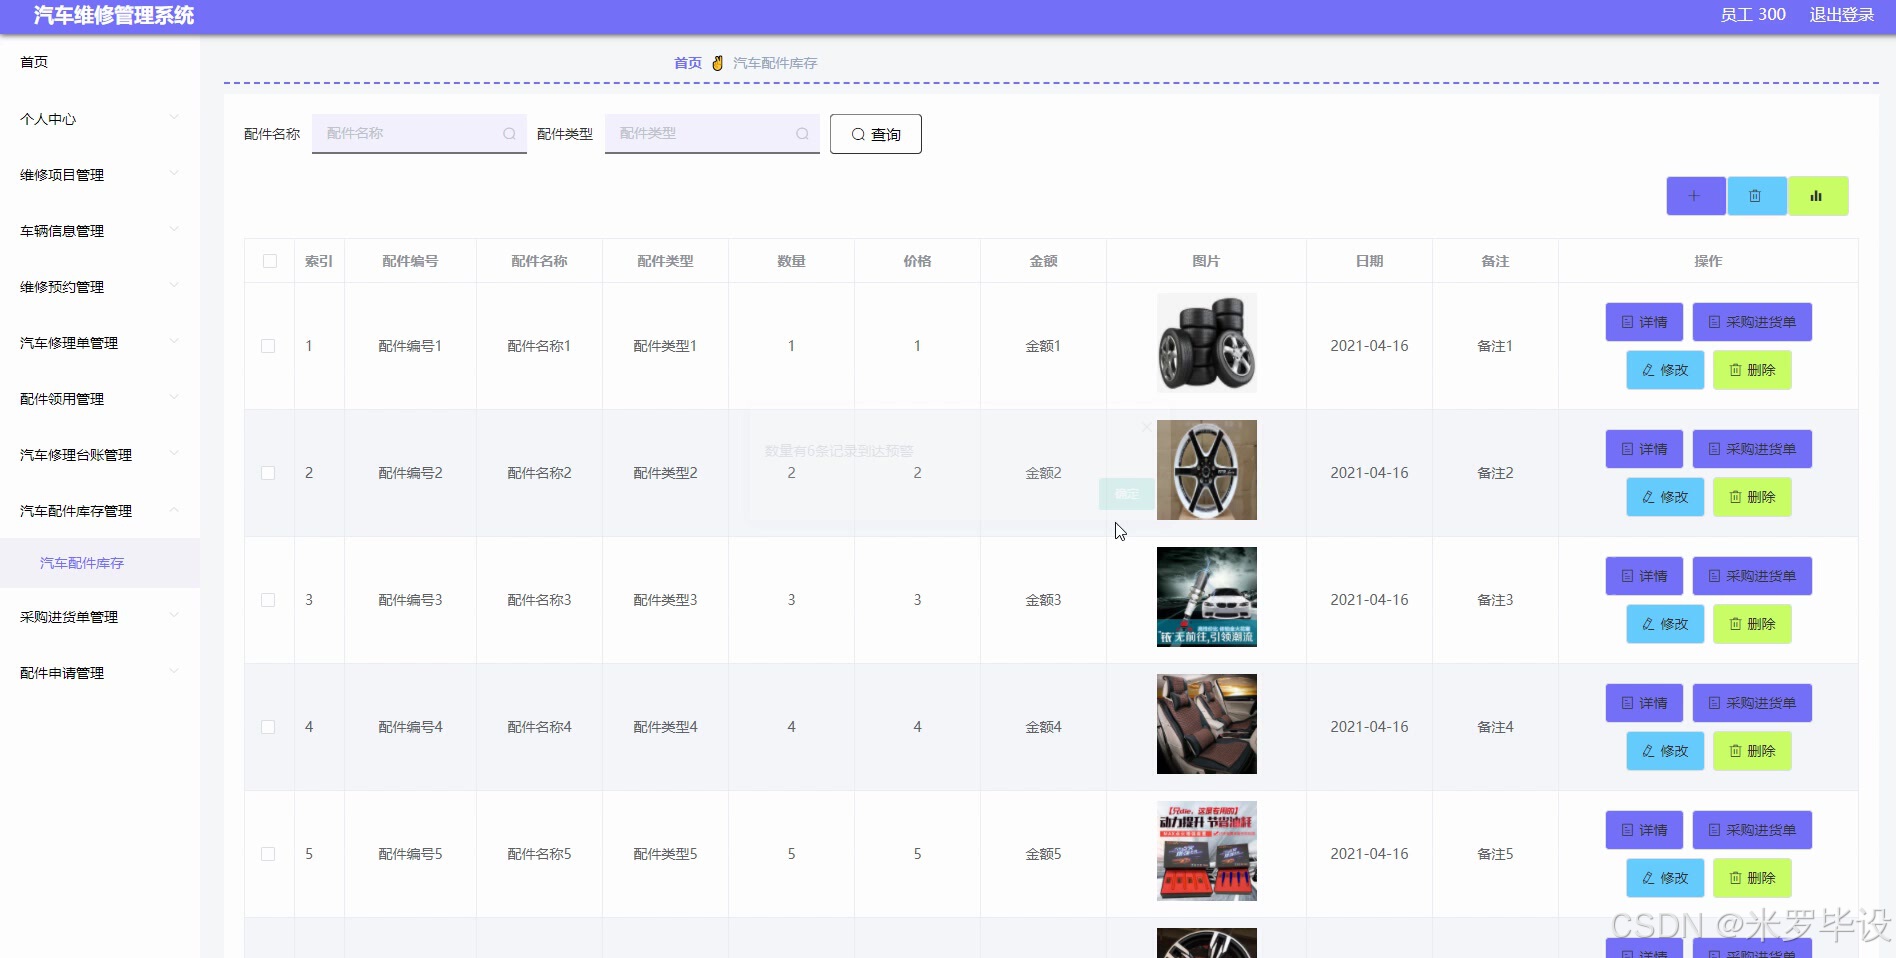1896x958 pixels.
Task: Click the batch delete trash icon button
Action: click(1756, 196)
